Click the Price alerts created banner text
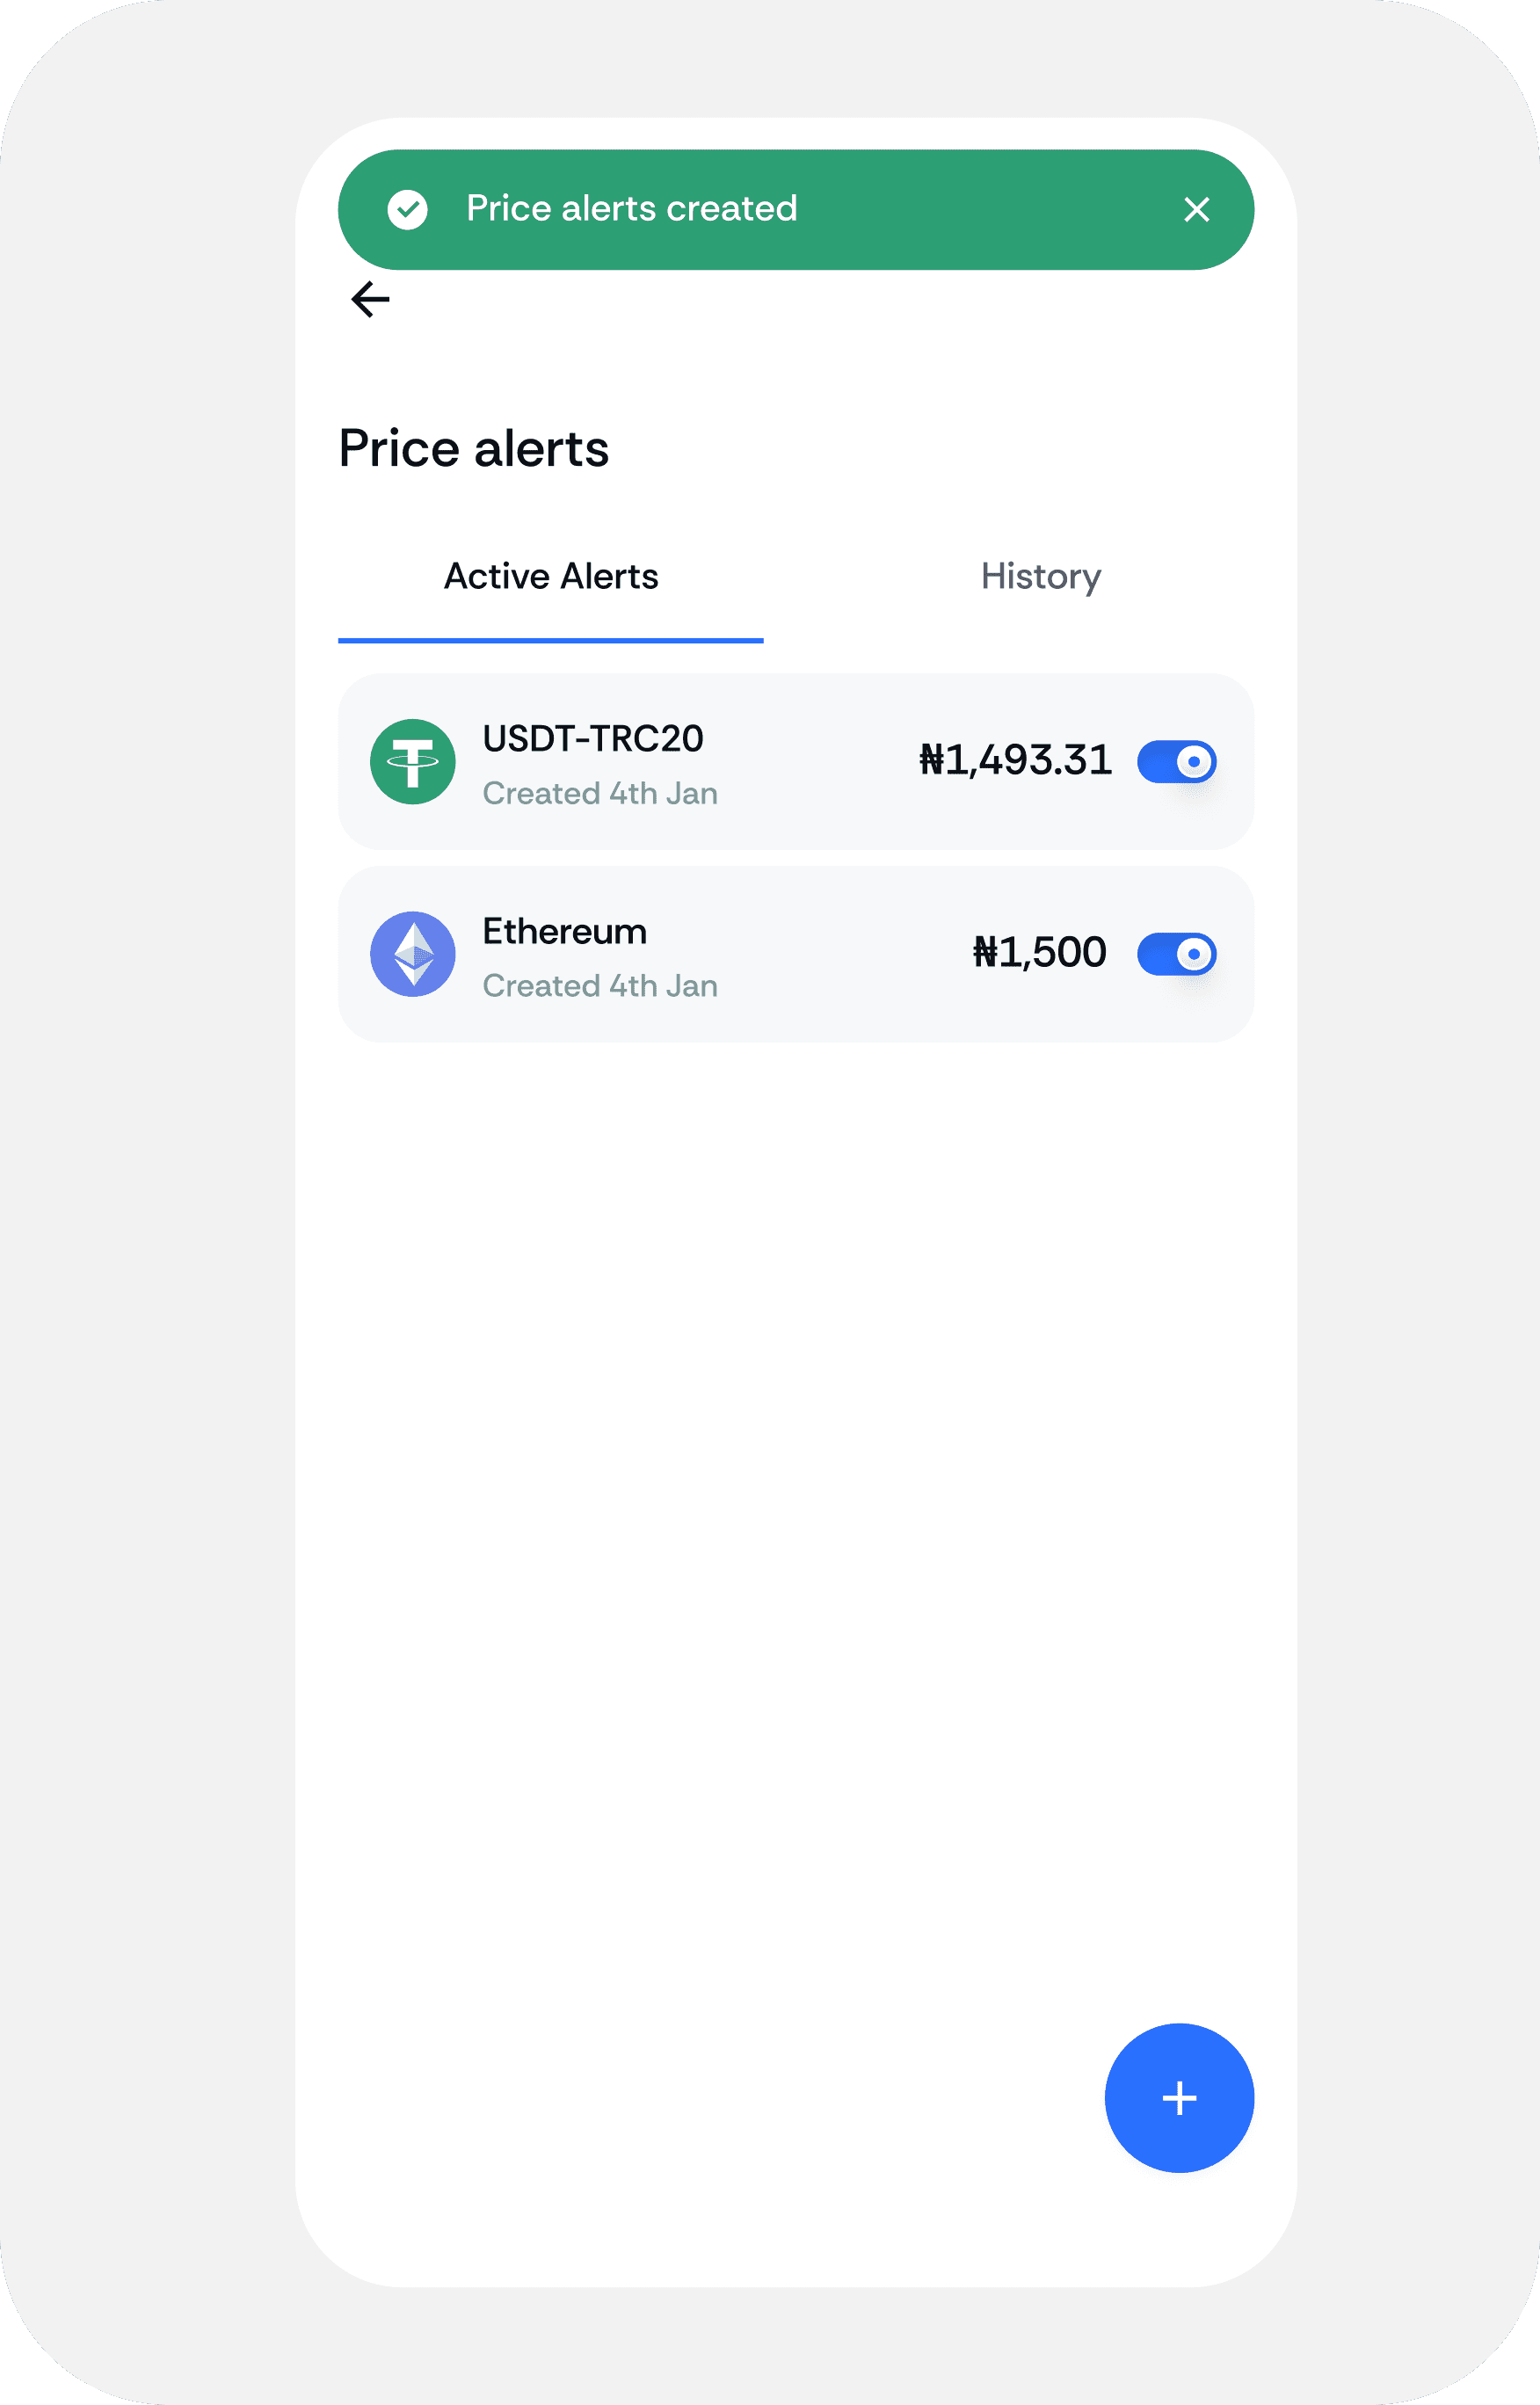 tap(631, 209)
